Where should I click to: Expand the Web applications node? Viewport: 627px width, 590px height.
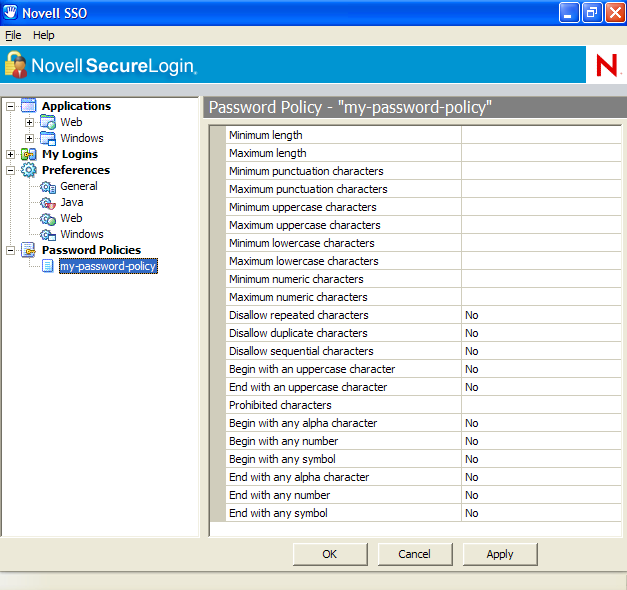[x=30, y=122]
